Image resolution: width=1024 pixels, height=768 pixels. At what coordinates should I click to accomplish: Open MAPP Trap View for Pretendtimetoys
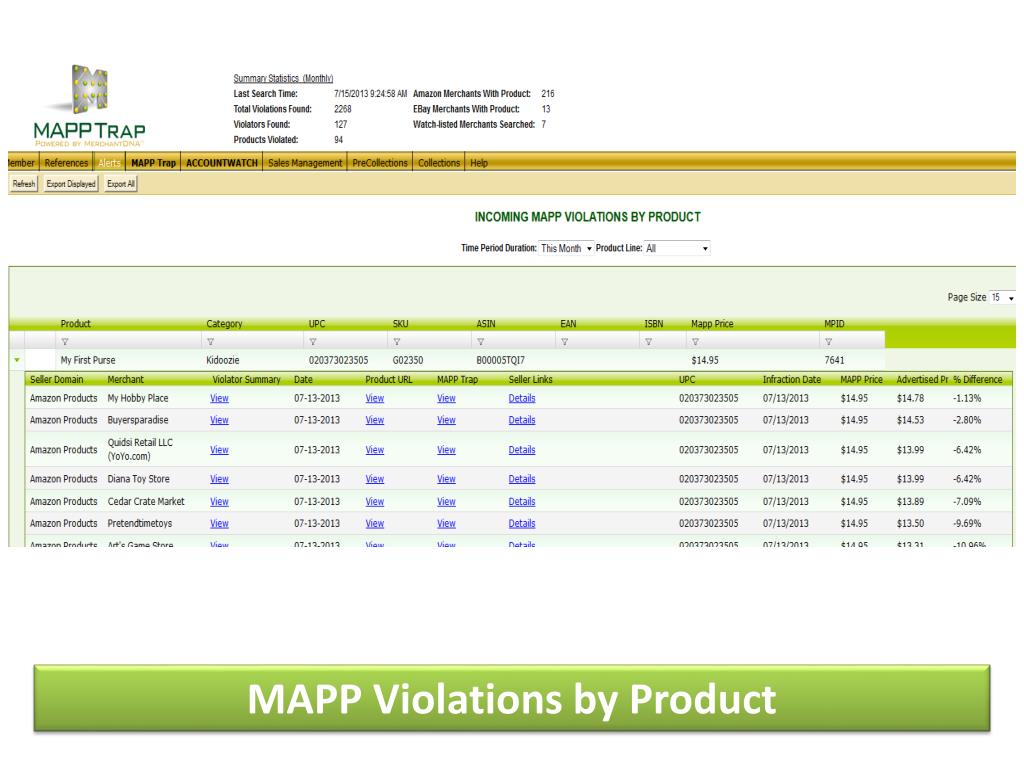tap(446, 523)
